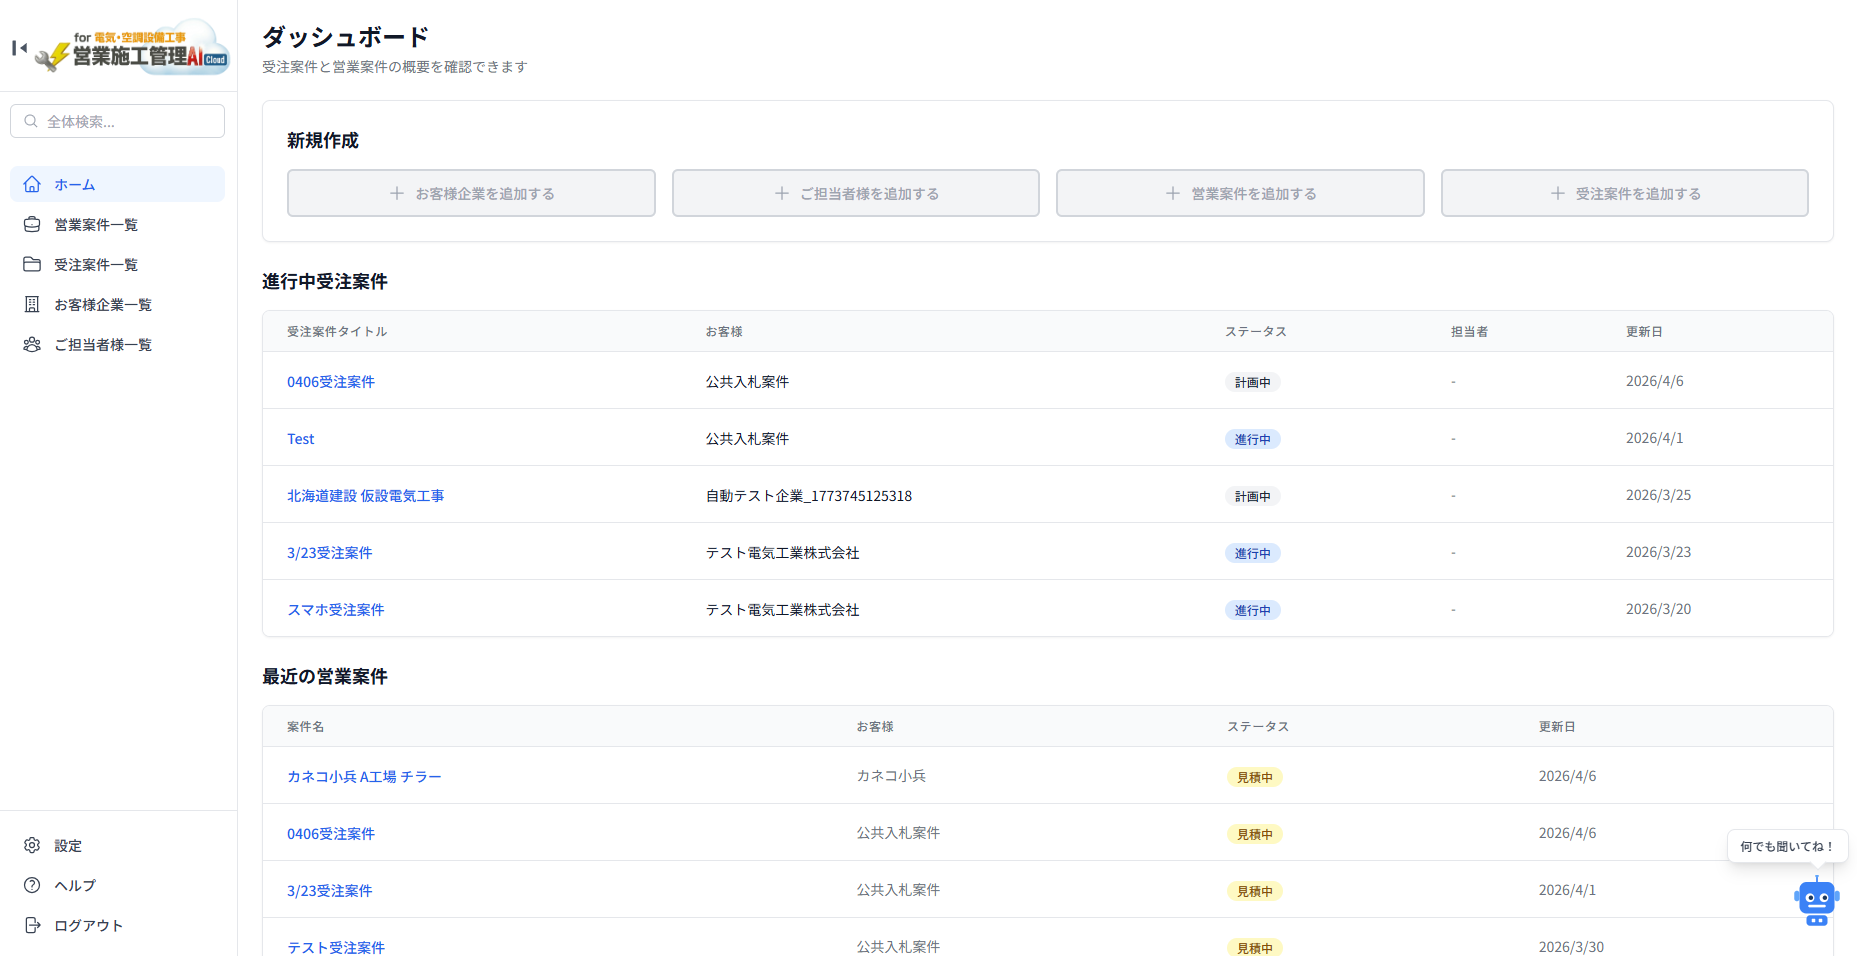The height and width of the screenshot is (956, 1857).
Task: Open the AI chatbot robot assistant
Action: click(1816, 902)
